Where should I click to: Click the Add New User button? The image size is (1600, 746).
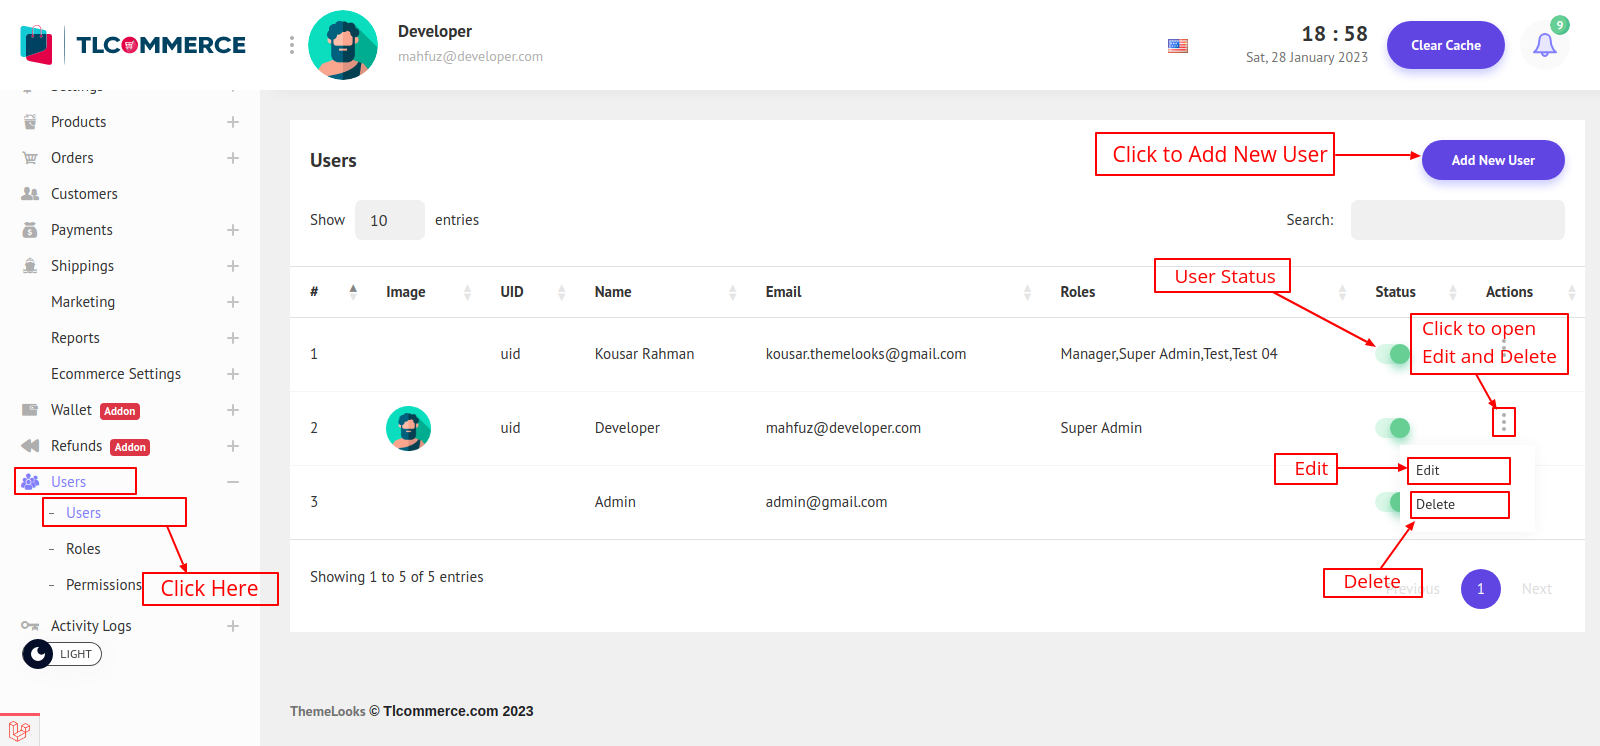coord(1492,160)
